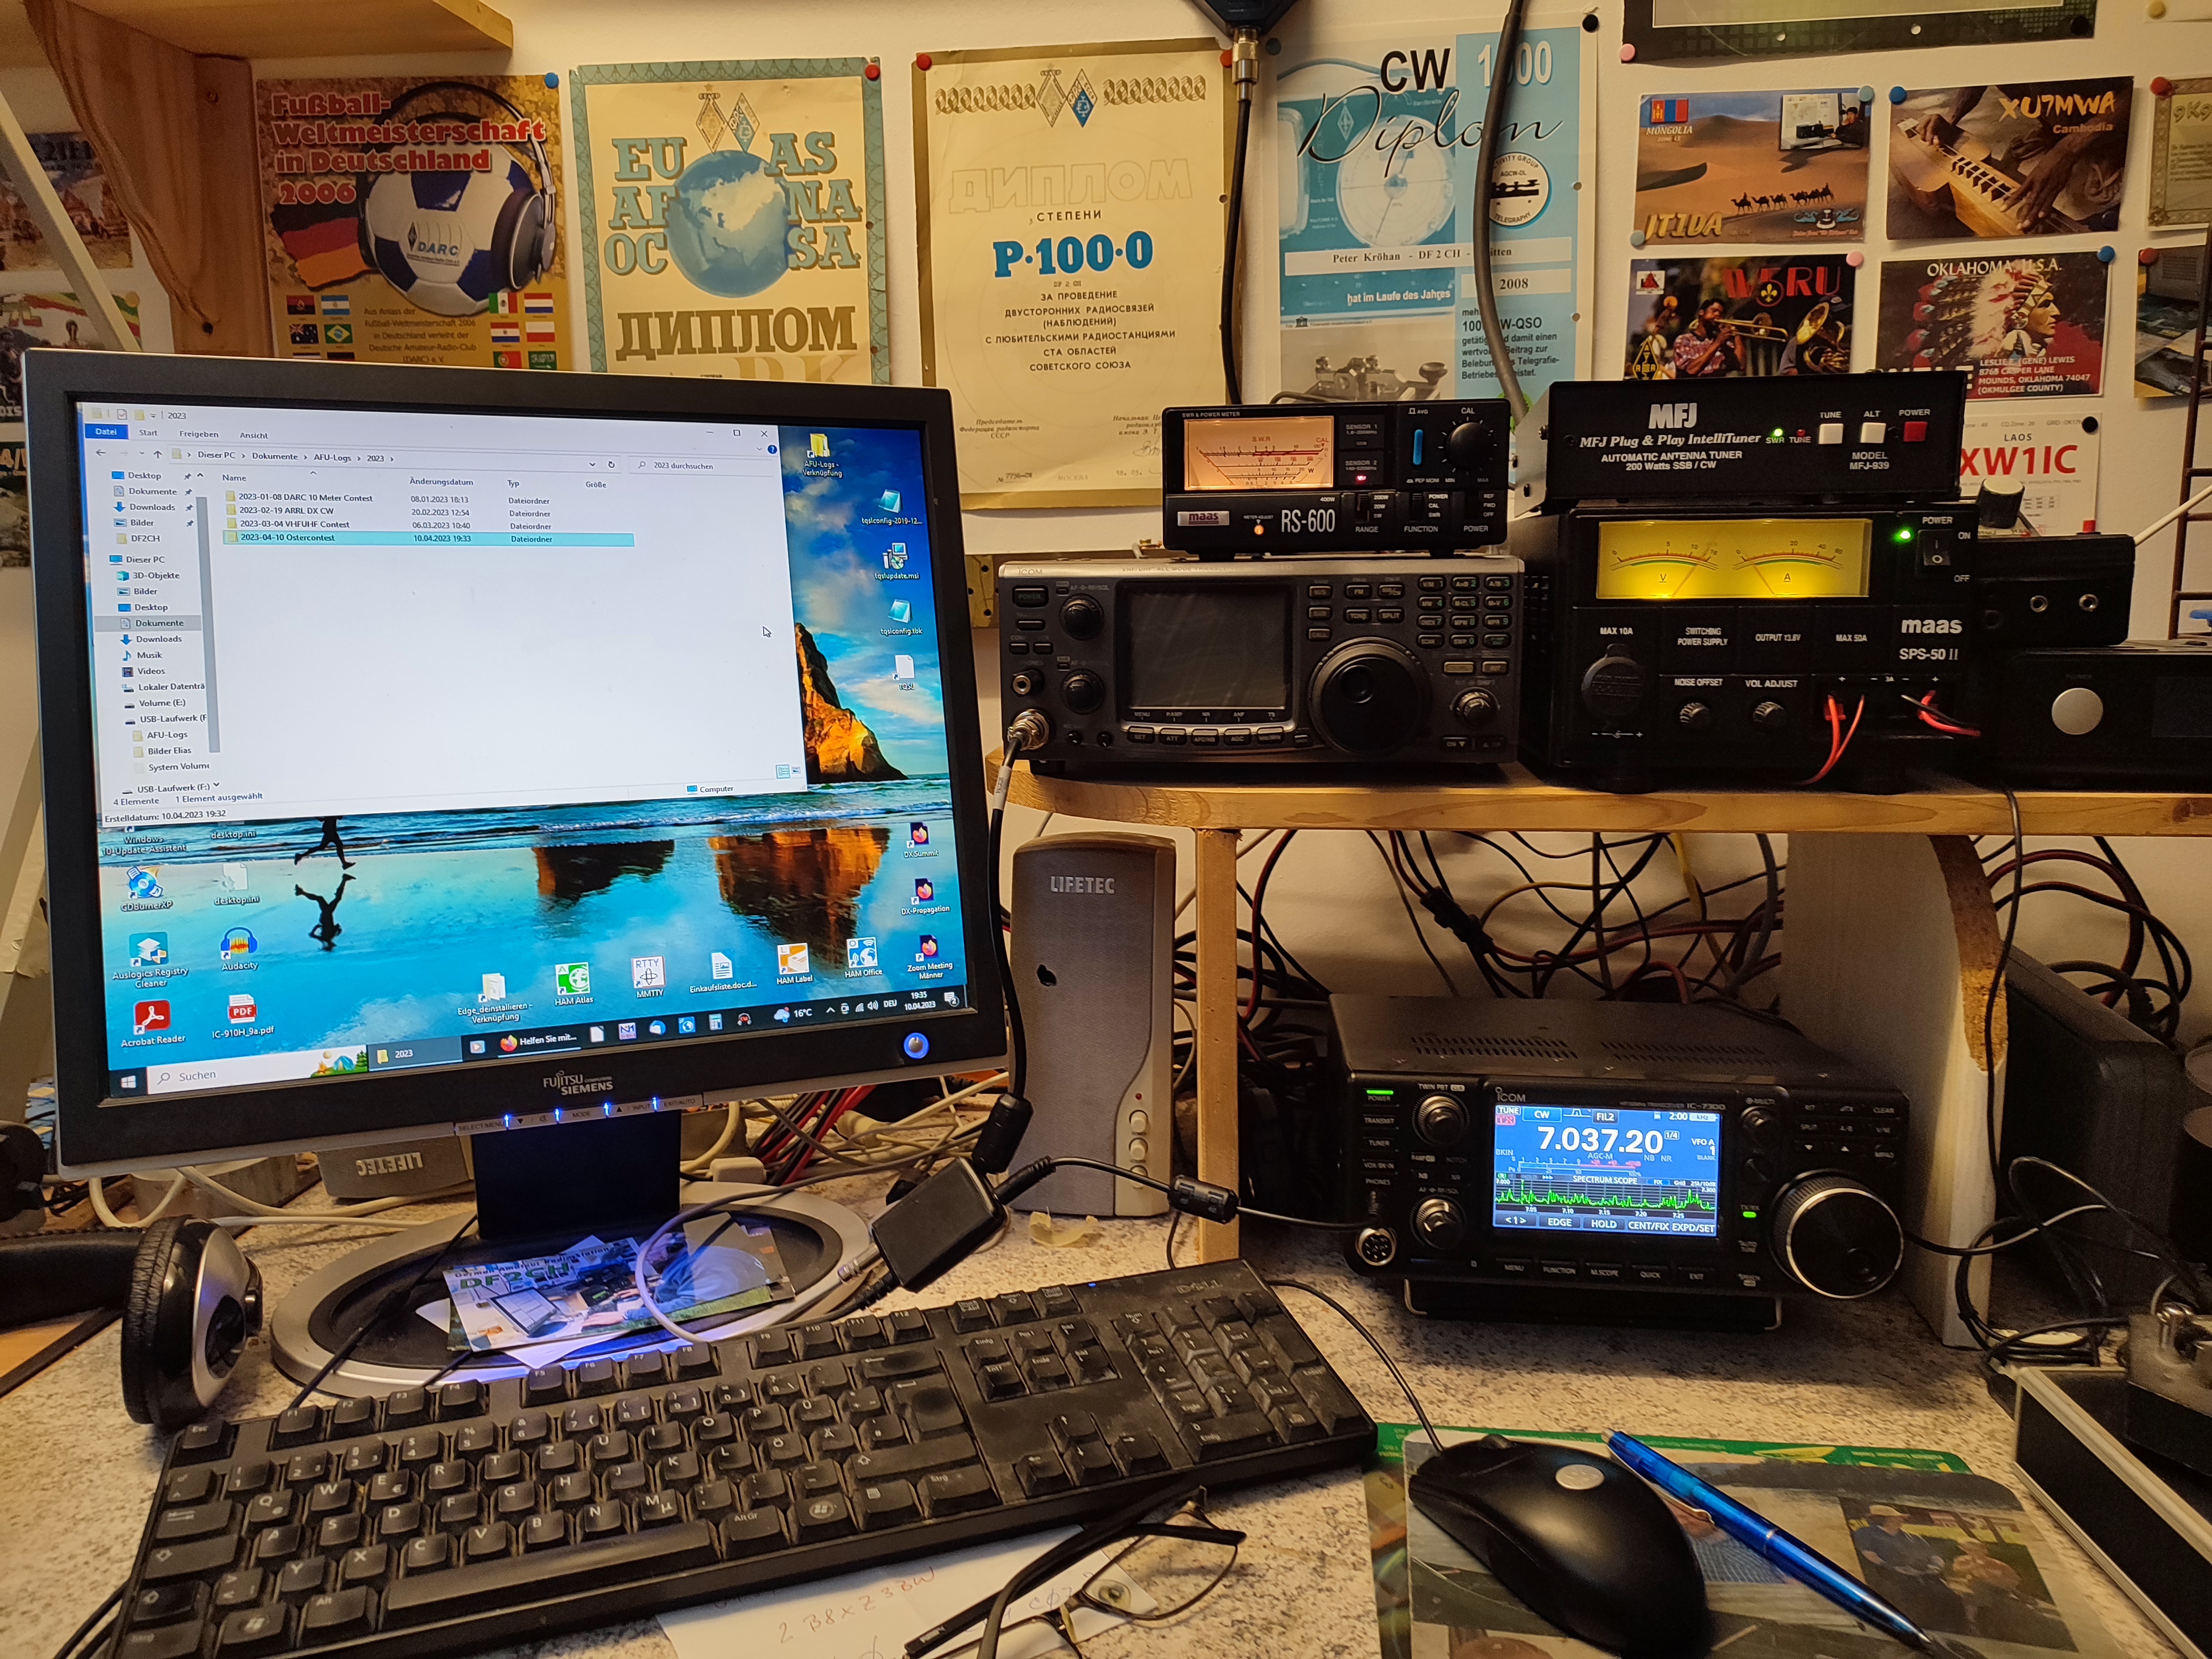Select the 2023-04-10 Ostercontest folder

click(x=428, y=538)
